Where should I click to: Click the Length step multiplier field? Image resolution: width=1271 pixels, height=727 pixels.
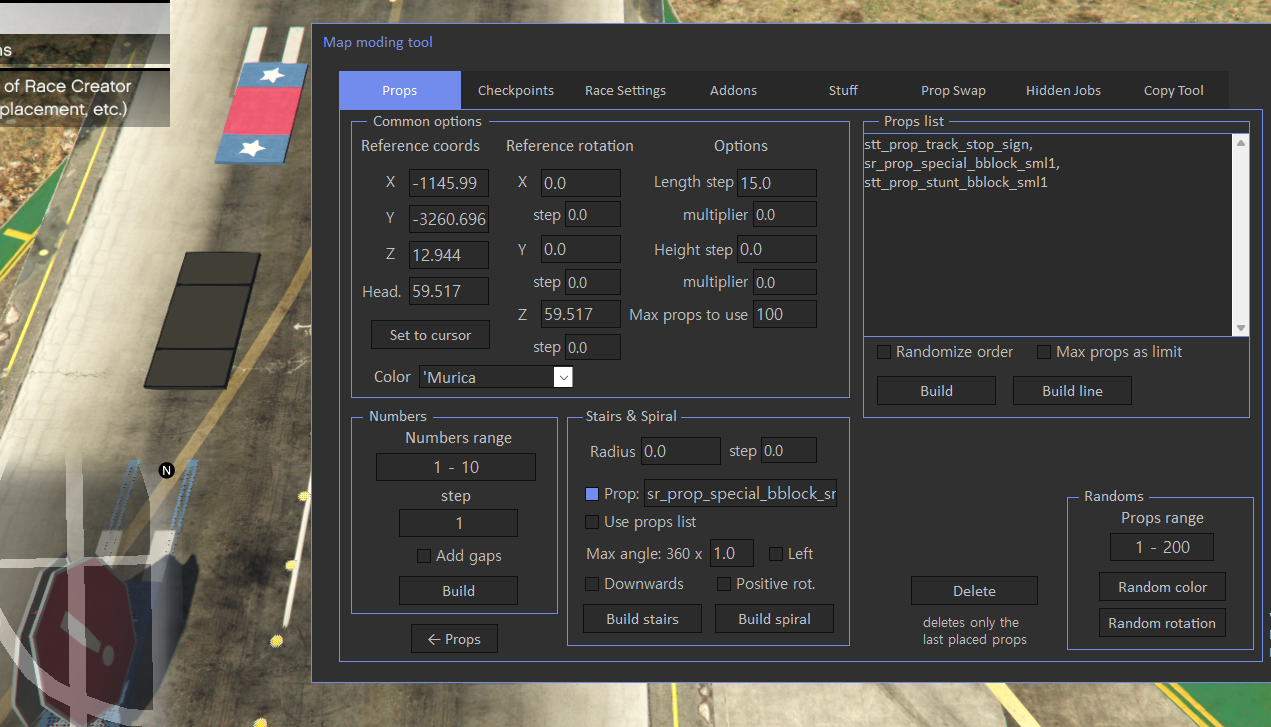click(x=785, y=215)
